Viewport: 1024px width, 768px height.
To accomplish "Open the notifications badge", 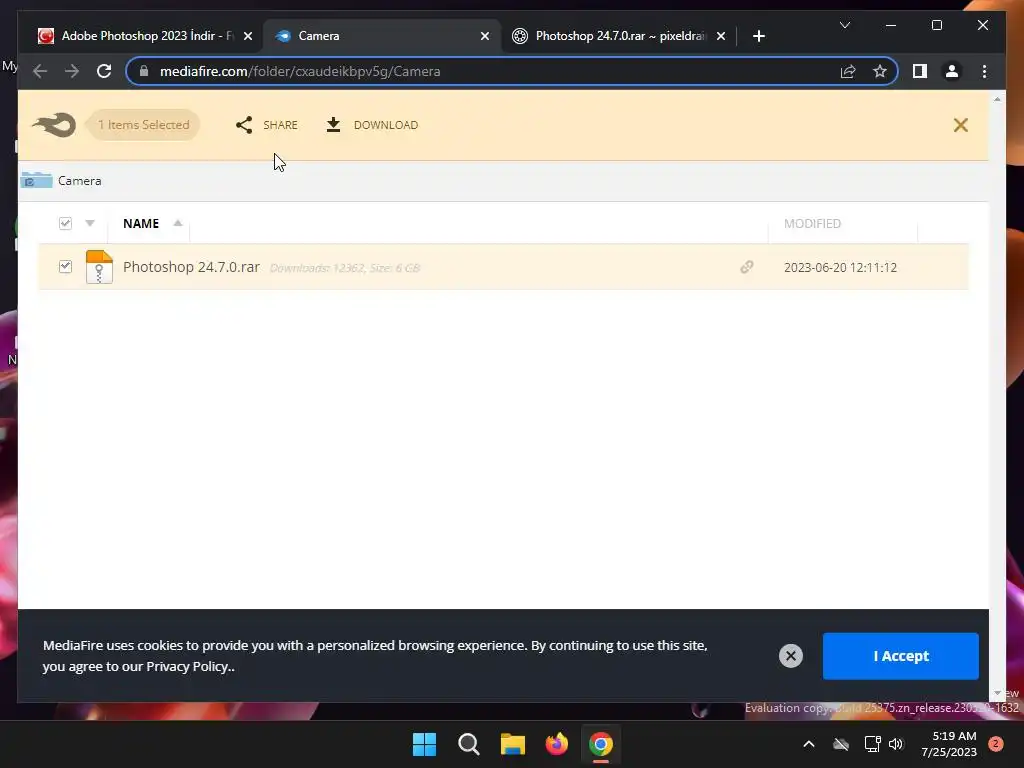I will point(995,744).
